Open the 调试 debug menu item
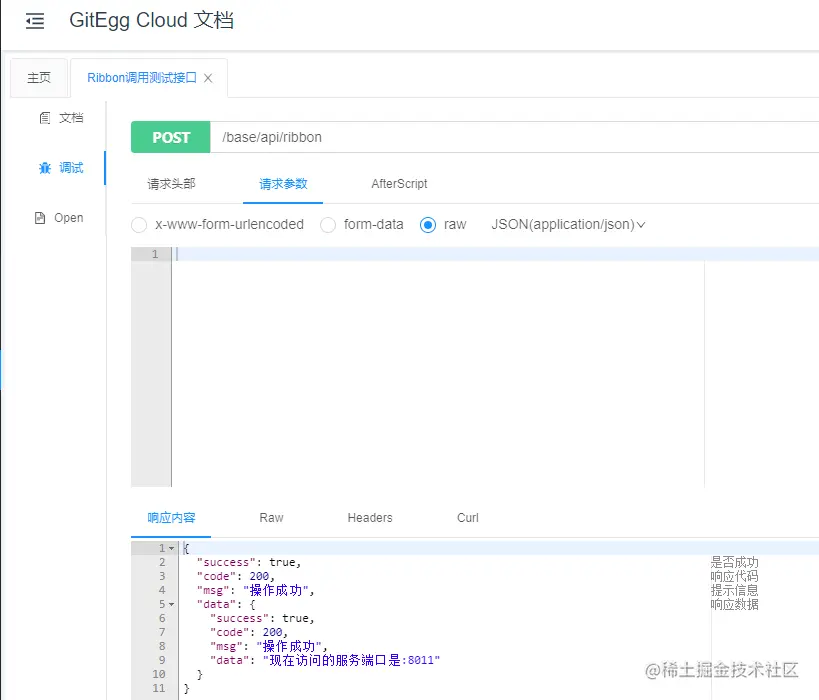 click(61, 168)
